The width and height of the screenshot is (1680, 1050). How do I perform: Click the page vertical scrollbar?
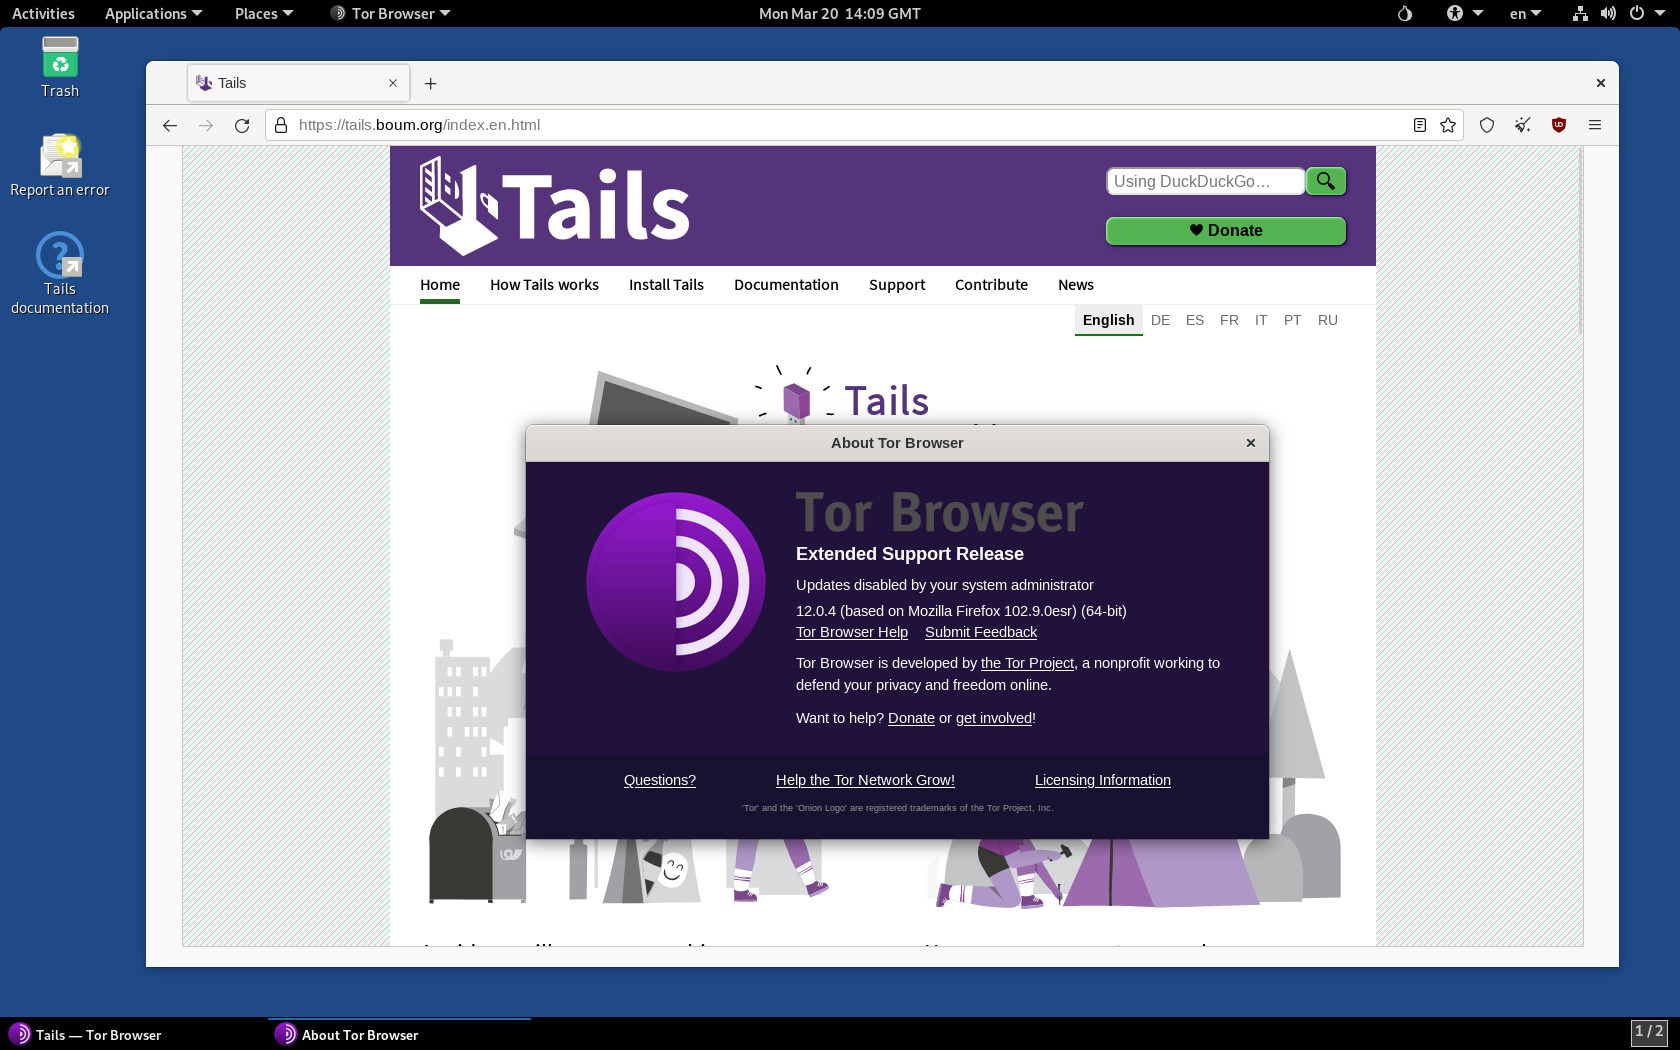tap(1580, 240)
